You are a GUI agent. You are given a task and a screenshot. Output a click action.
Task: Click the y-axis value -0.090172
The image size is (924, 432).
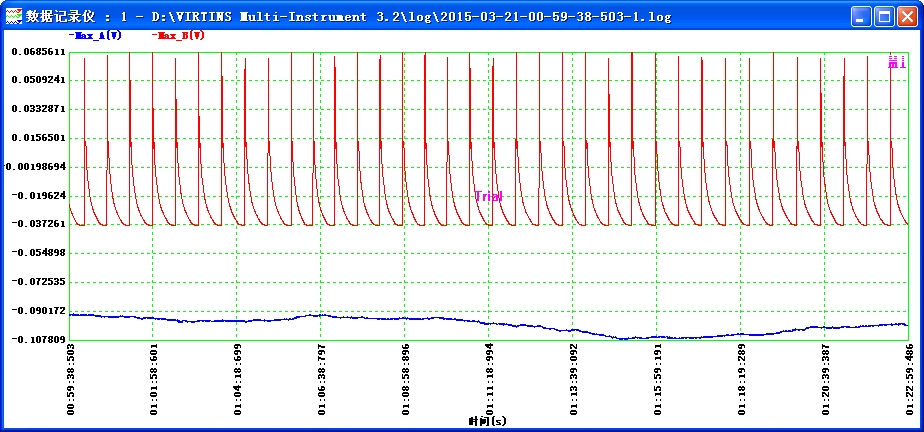click(38, 311)
